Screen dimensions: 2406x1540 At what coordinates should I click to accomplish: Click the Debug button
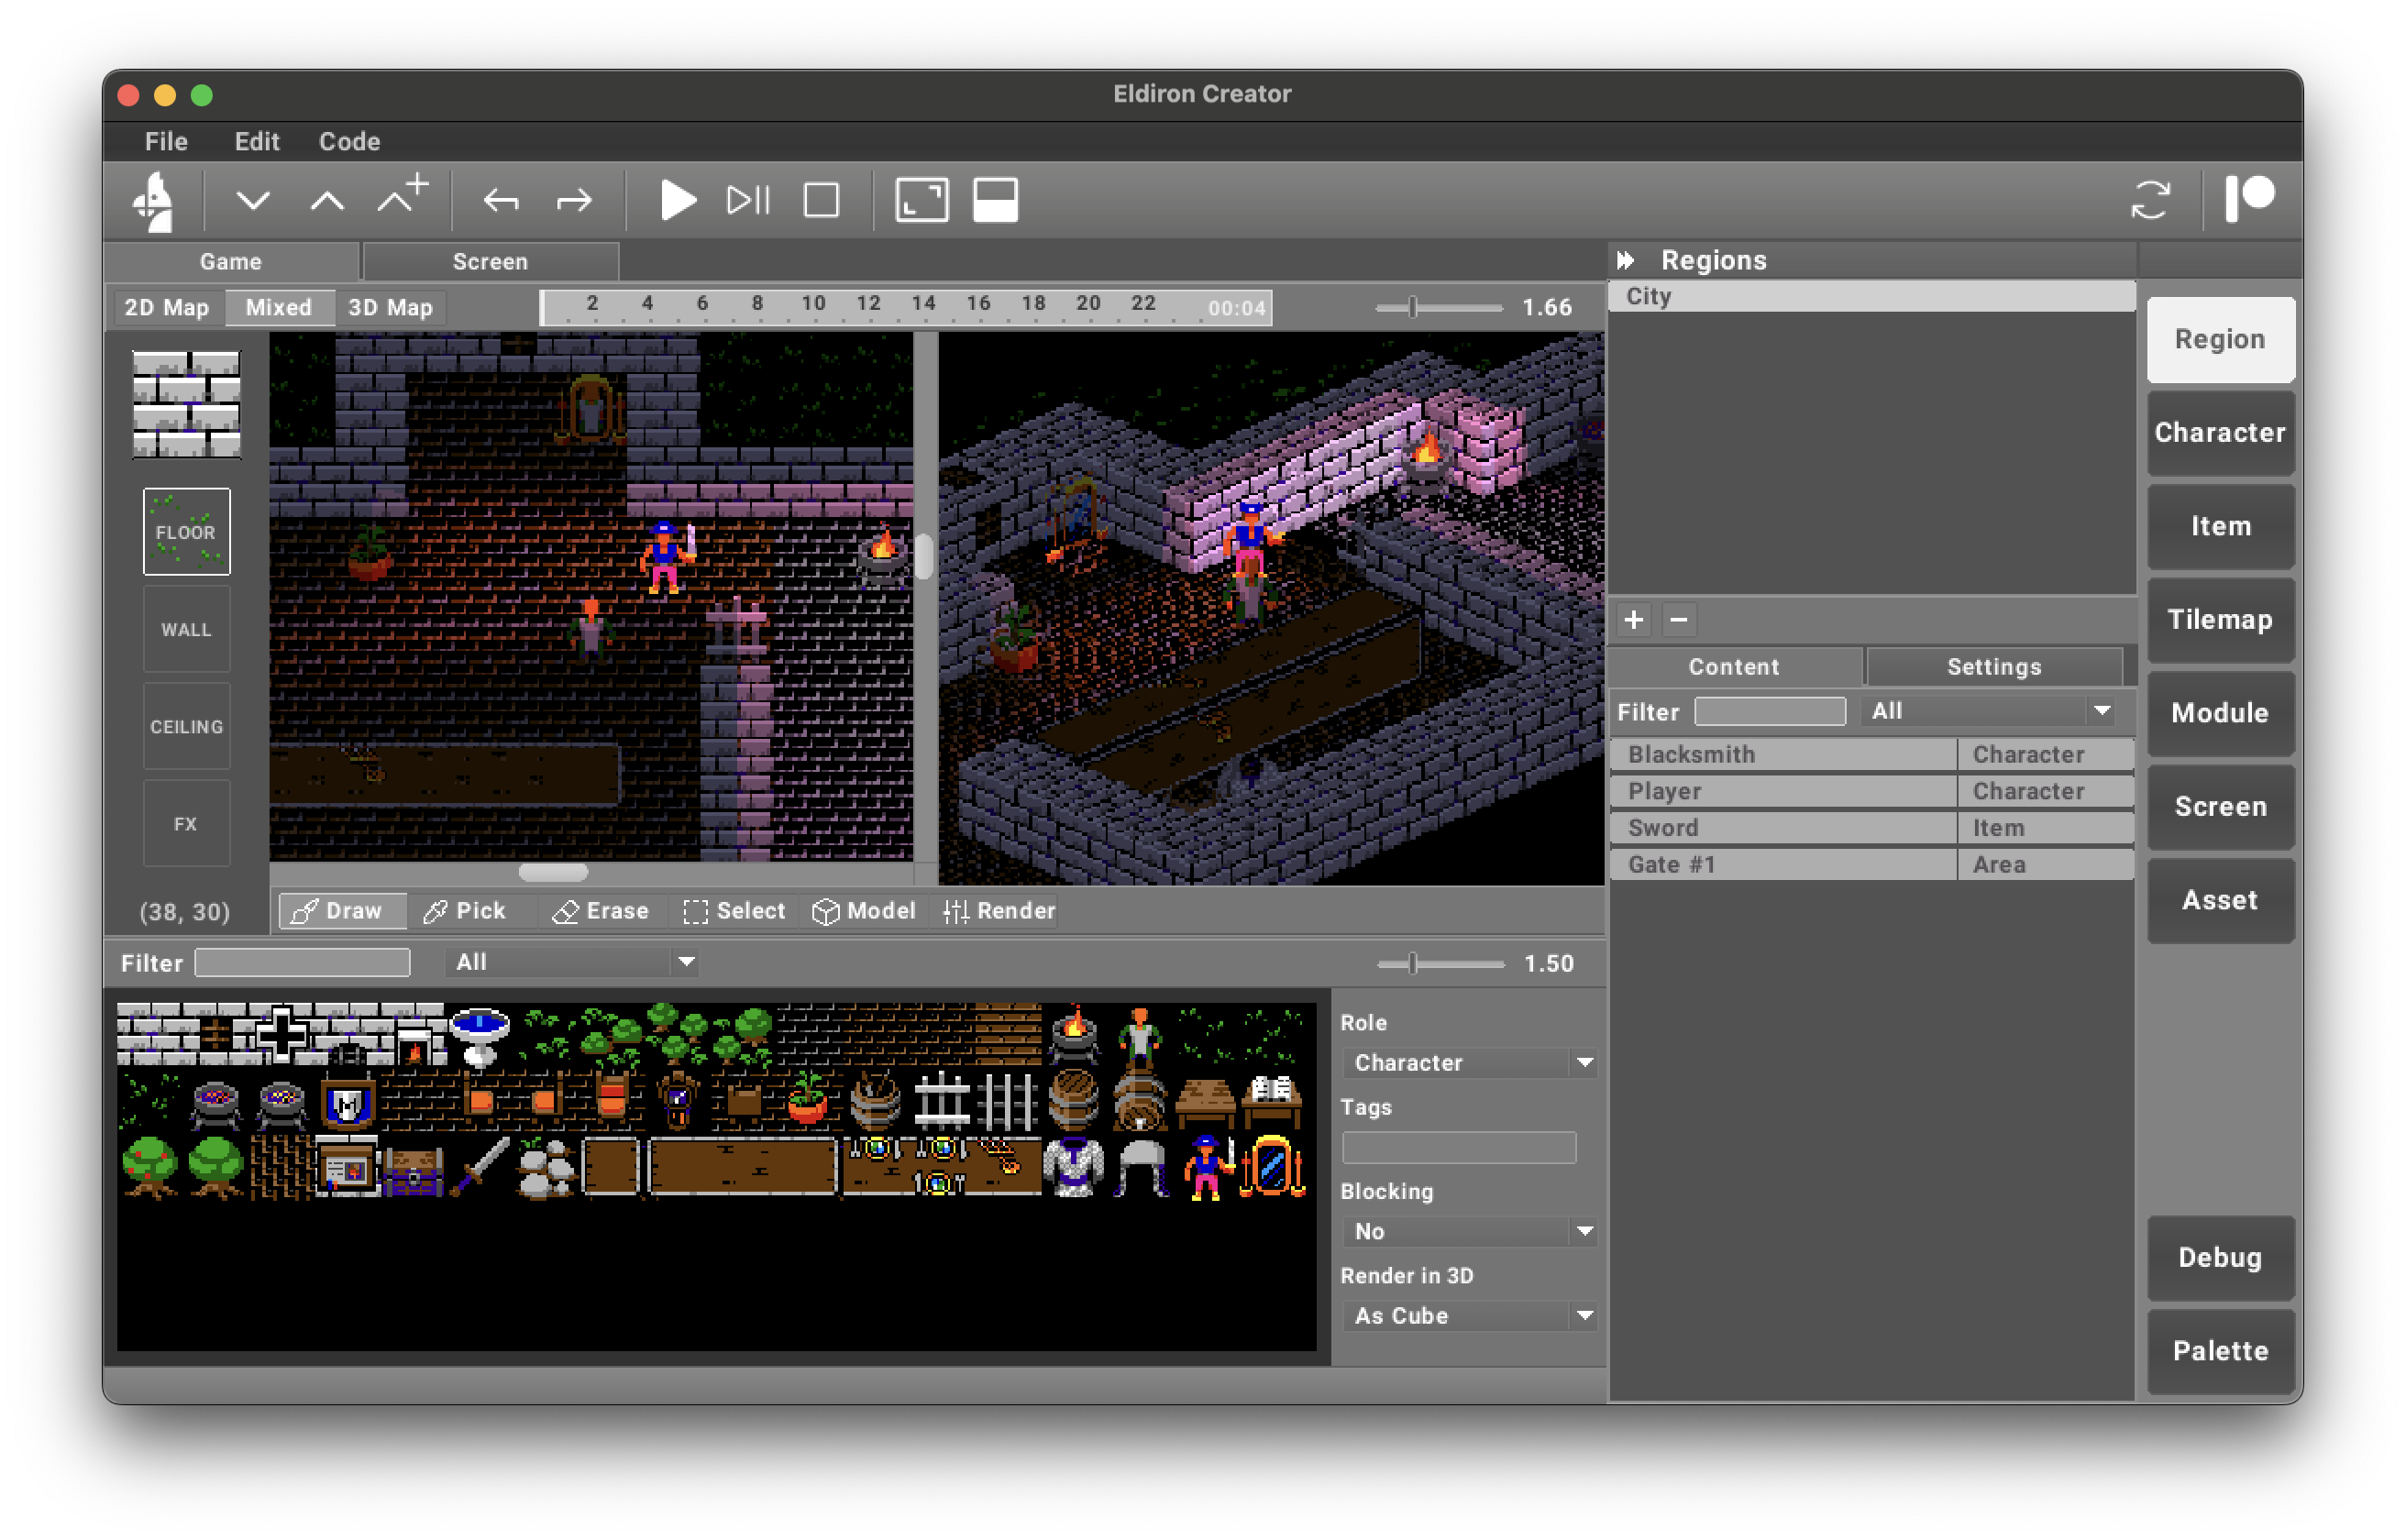click(x=2220, y=1258)
